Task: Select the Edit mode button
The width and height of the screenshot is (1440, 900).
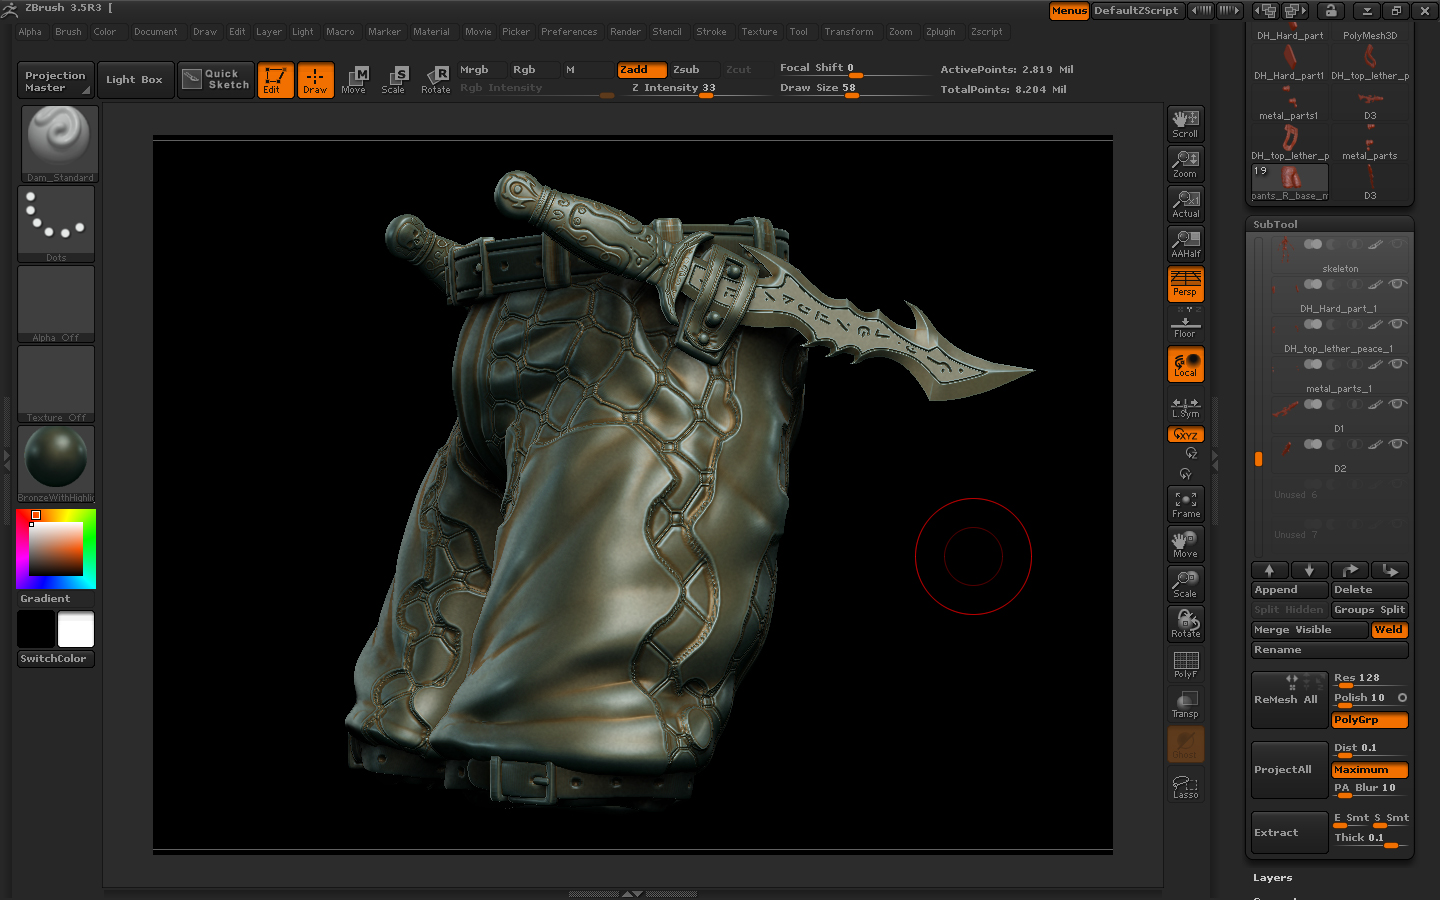Action: (275, 80)
